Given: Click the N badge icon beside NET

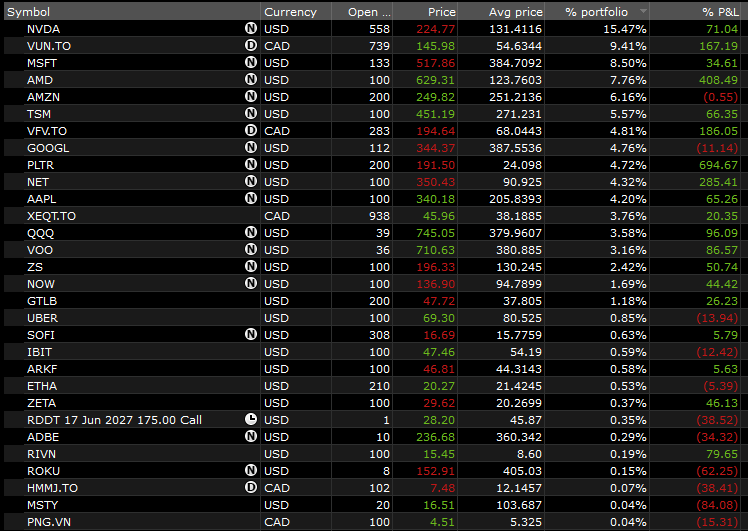Looking at the screenshot, I should point(251,182).
